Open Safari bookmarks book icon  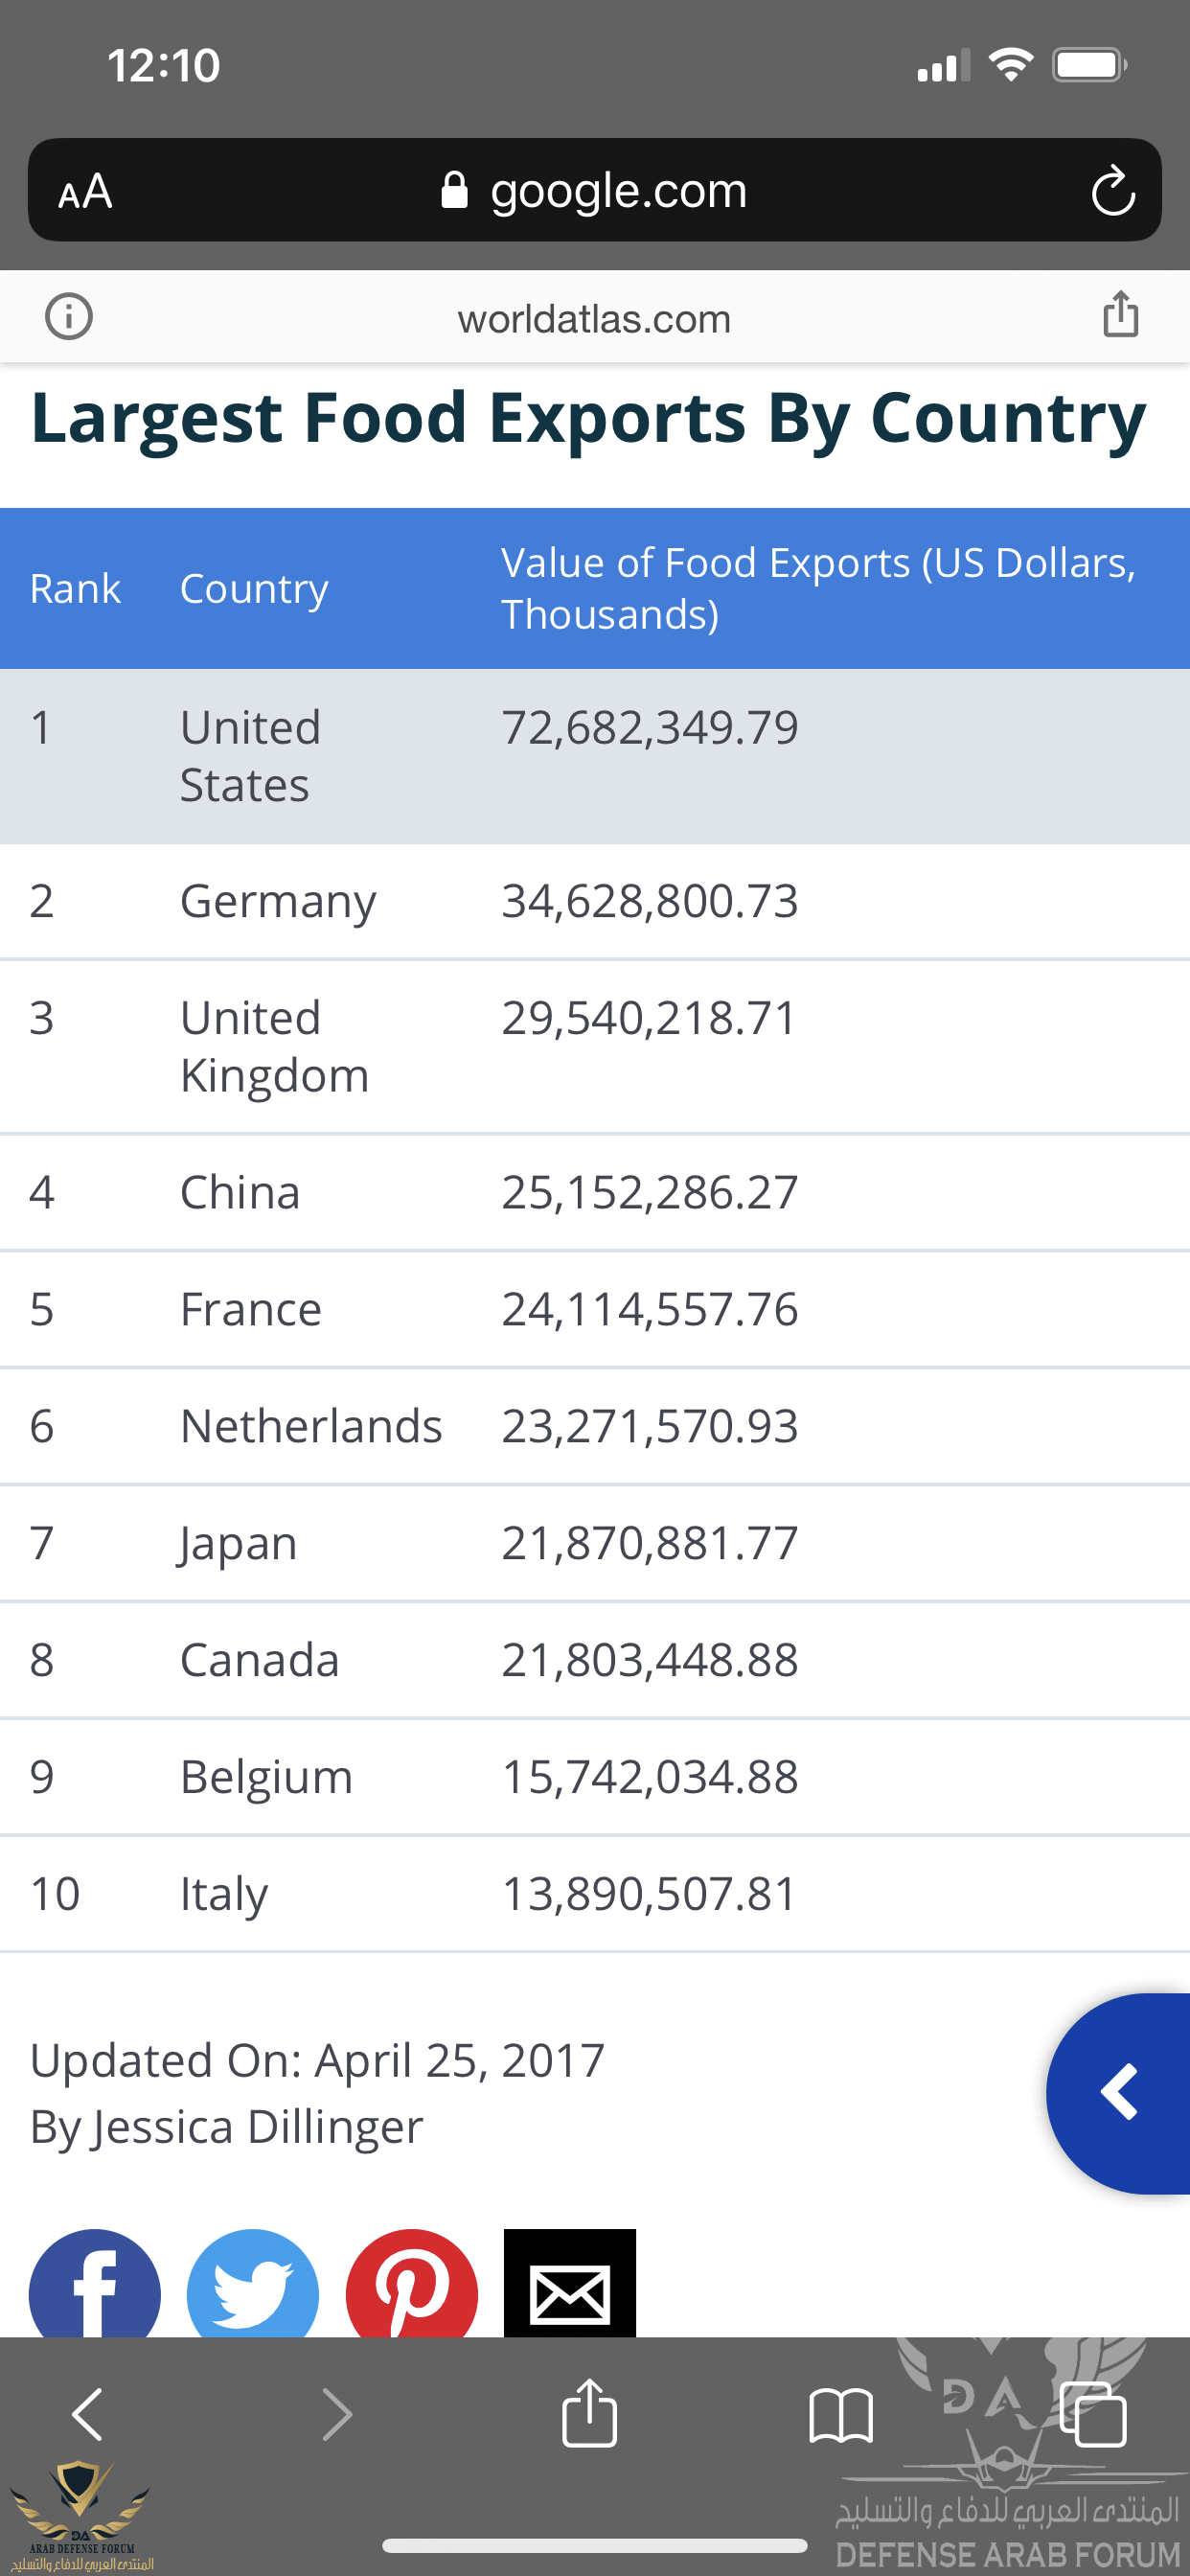tap(840, 2414)
